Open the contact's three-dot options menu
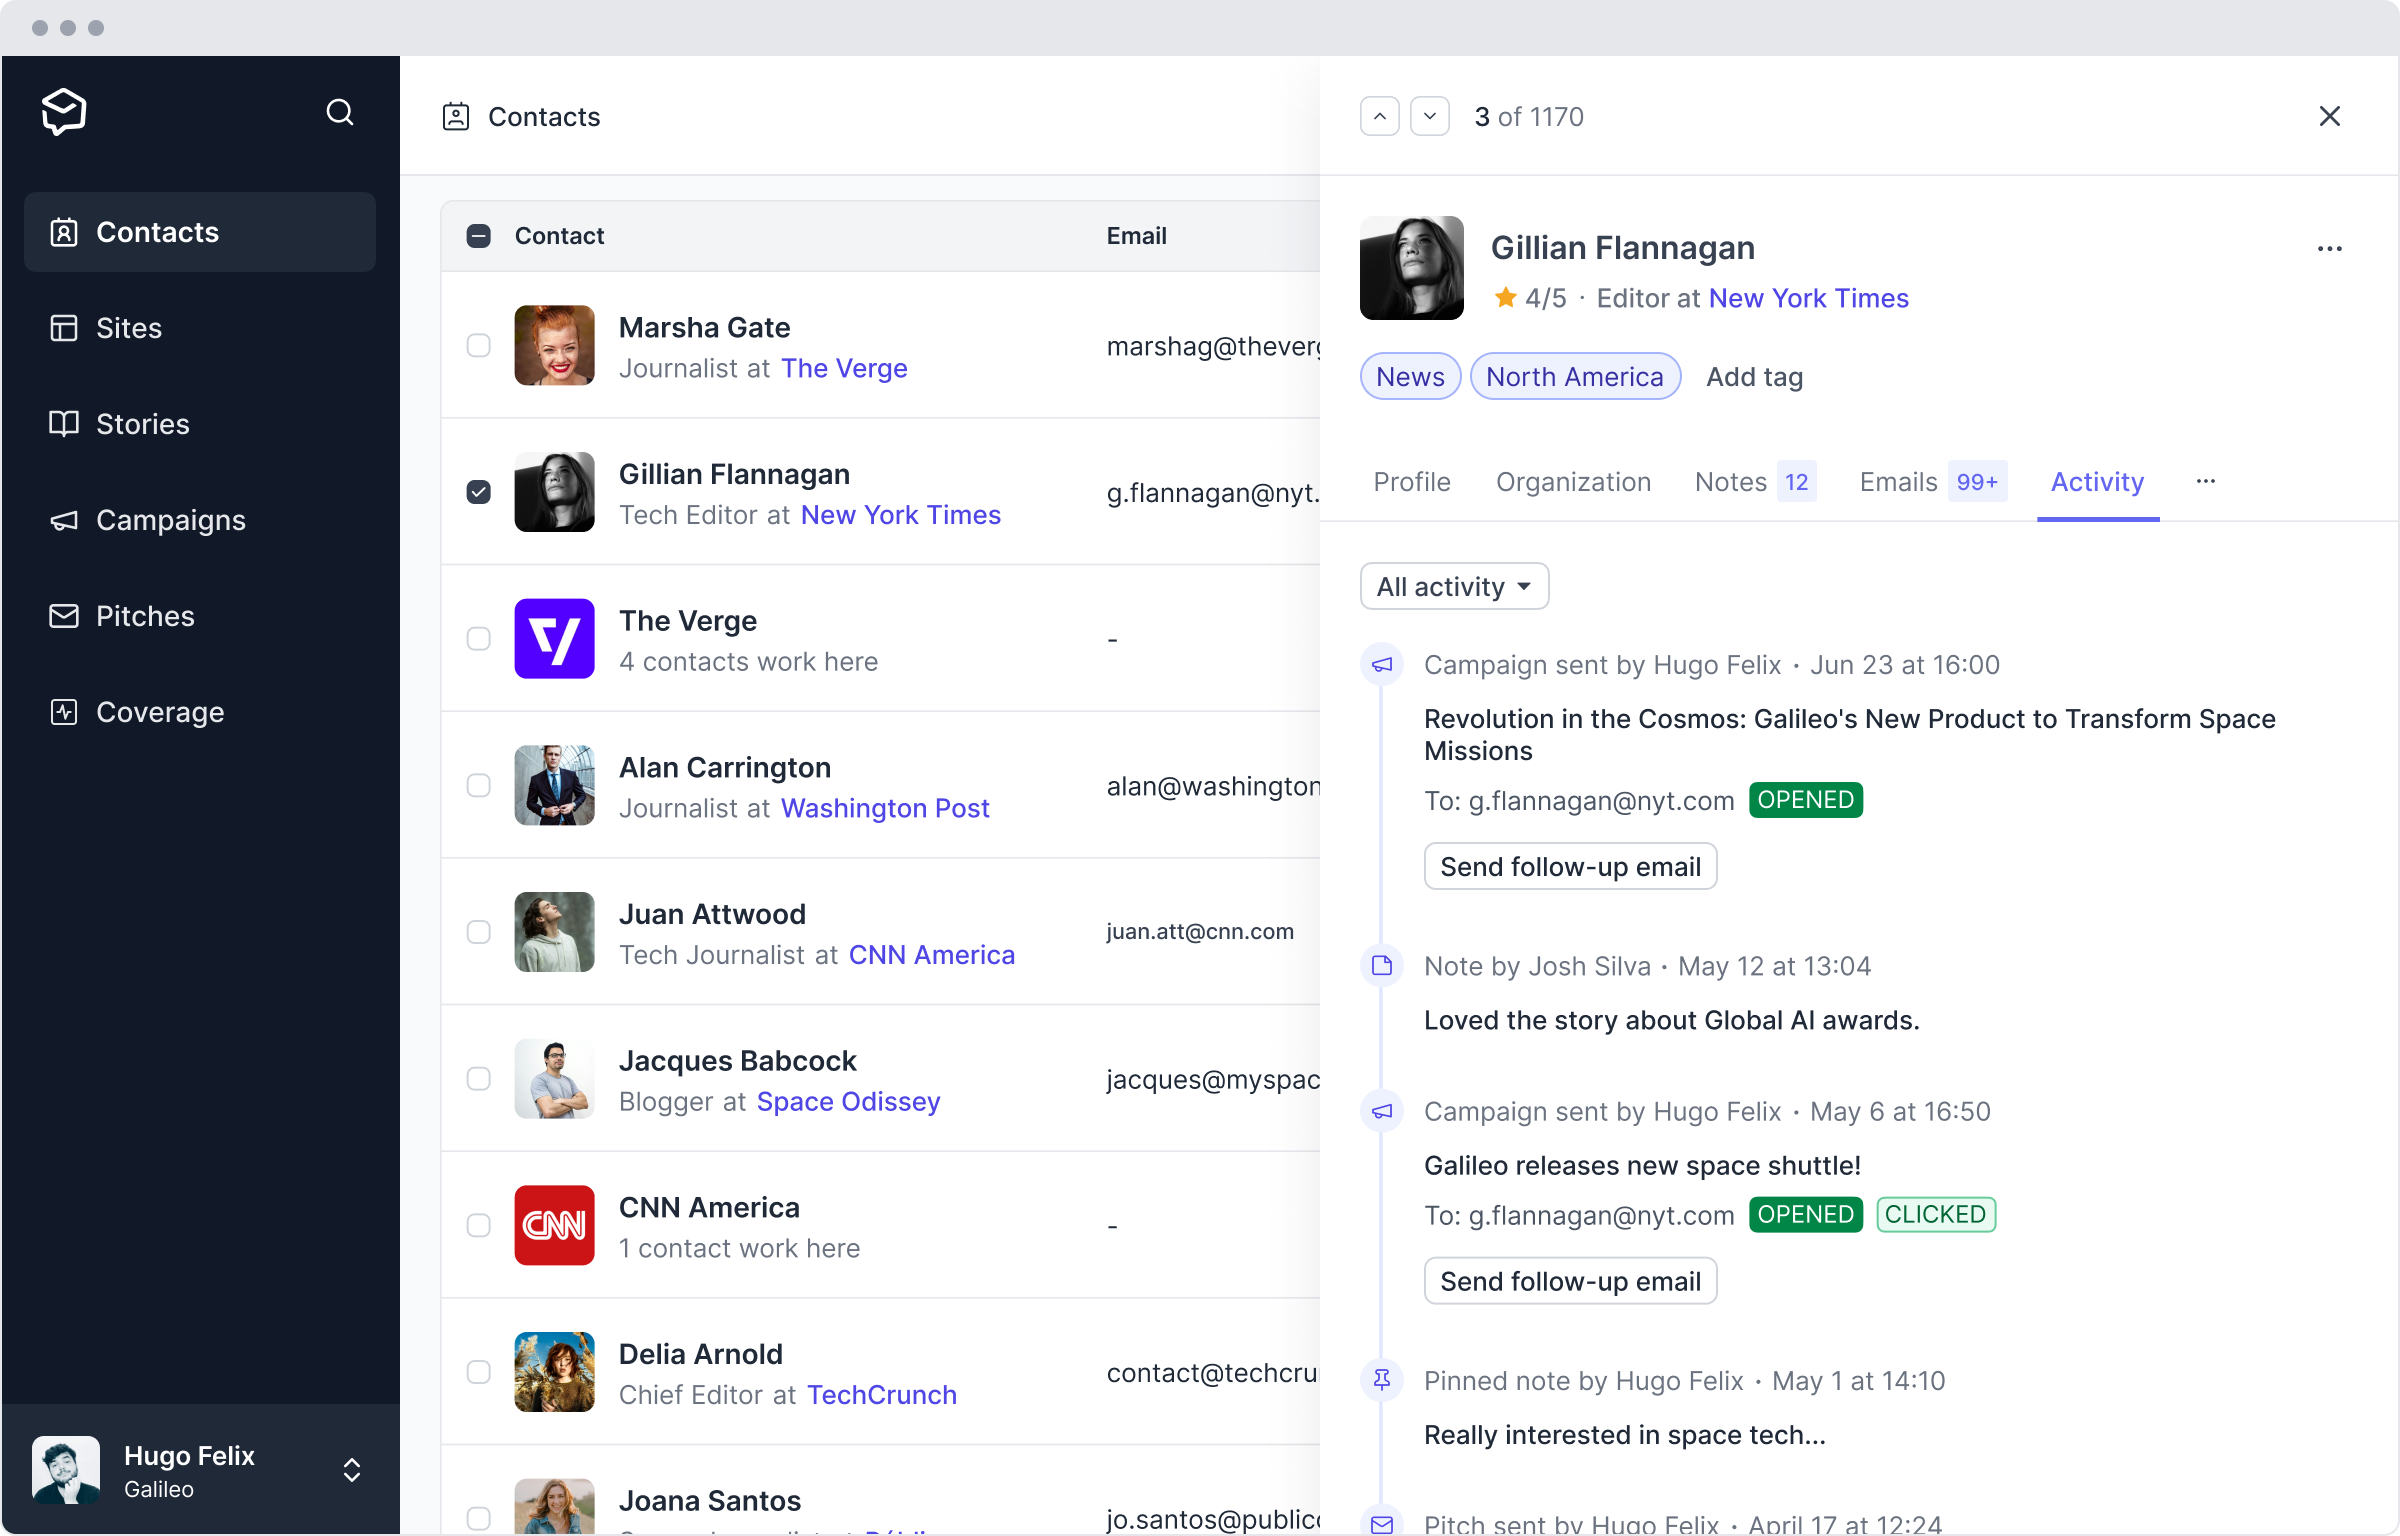Viewport: 2400px width, 1536px height. tap(2329, 249)
